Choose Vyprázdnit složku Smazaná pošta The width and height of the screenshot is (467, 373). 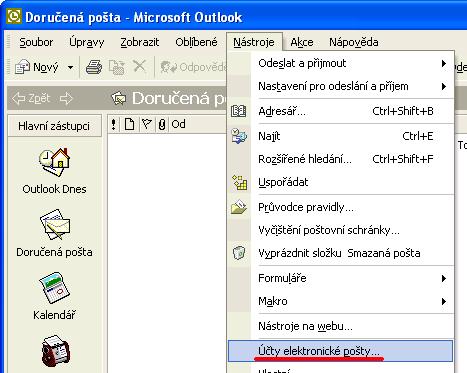click(341, 253)
